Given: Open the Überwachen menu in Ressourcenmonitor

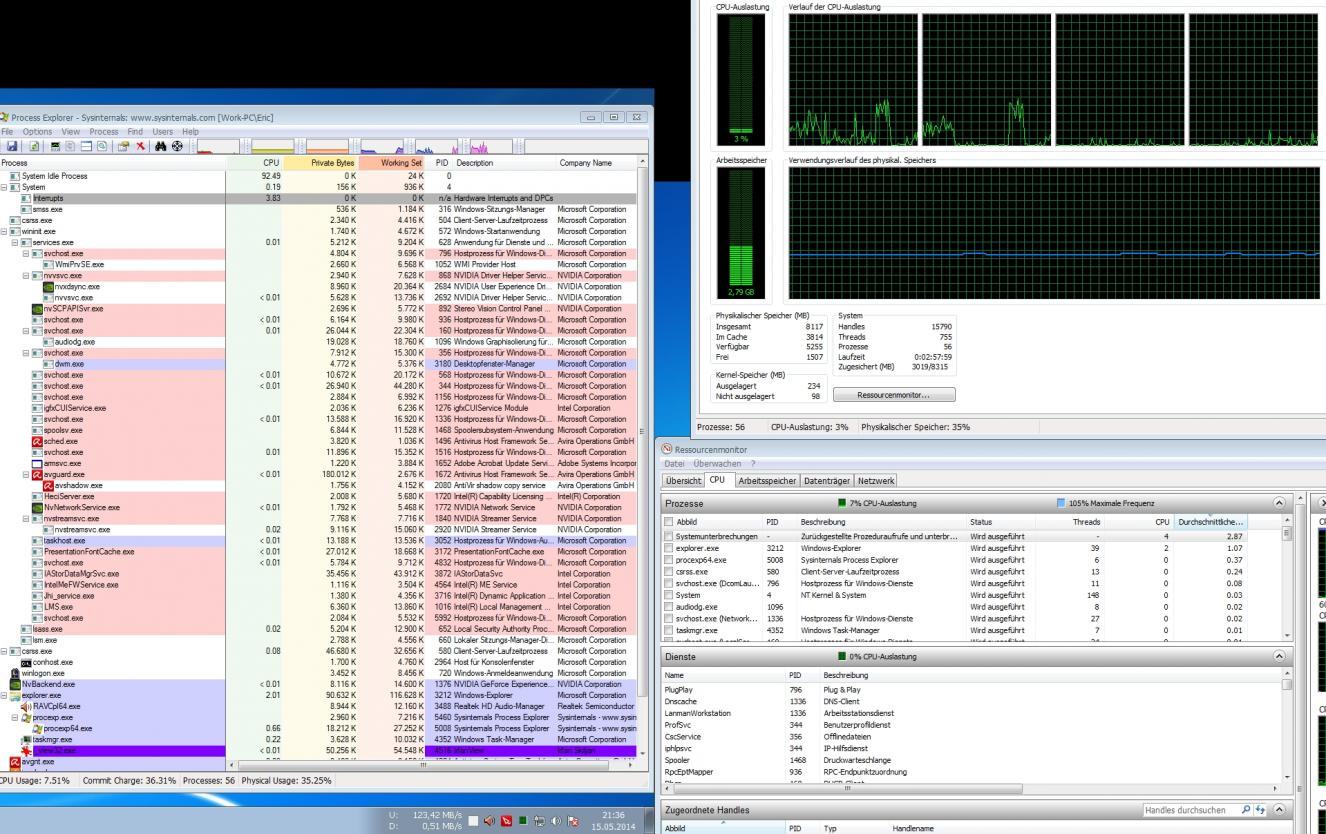Looking at the screenshot, I should click(716, 463).
